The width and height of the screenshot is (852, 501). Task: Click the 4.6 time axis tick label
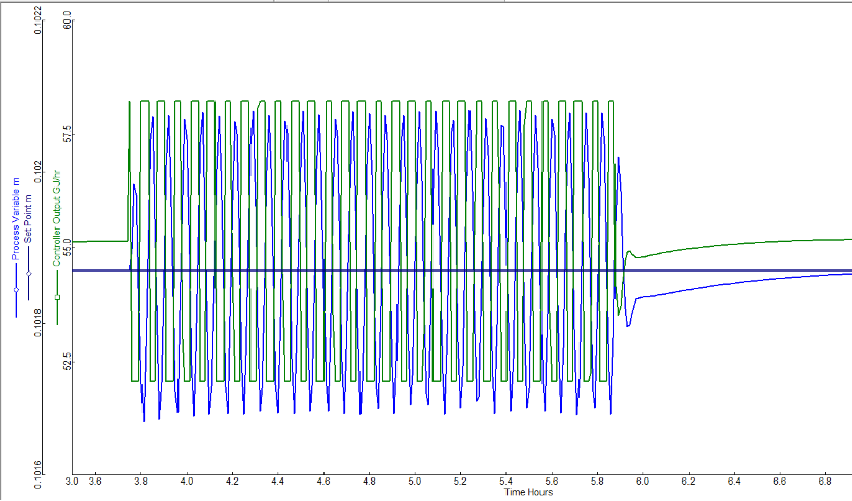pos(324,481)
